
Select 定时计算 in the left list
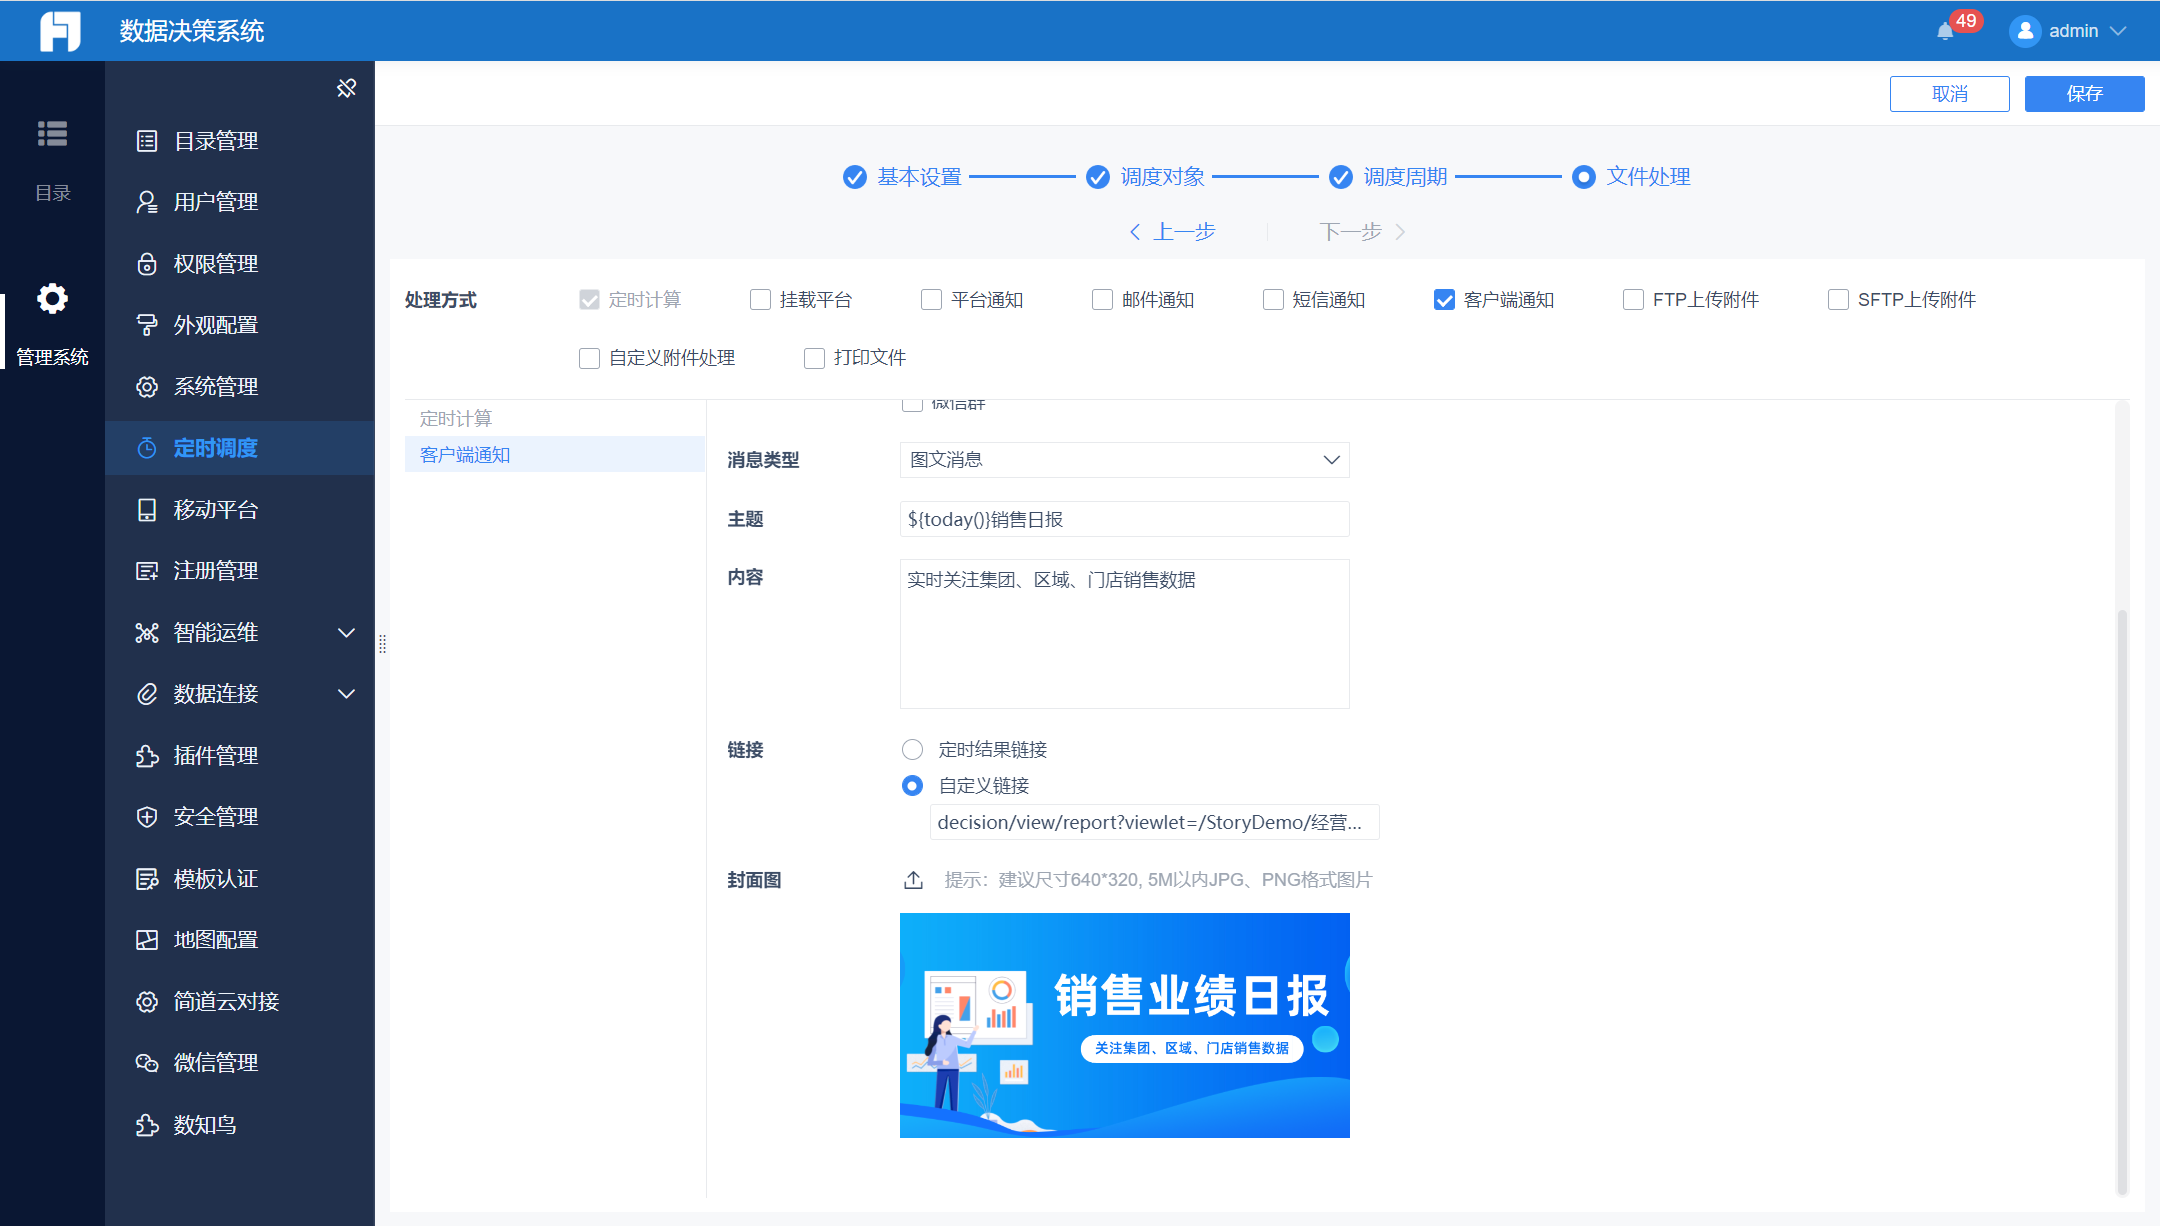coord(456,419)
